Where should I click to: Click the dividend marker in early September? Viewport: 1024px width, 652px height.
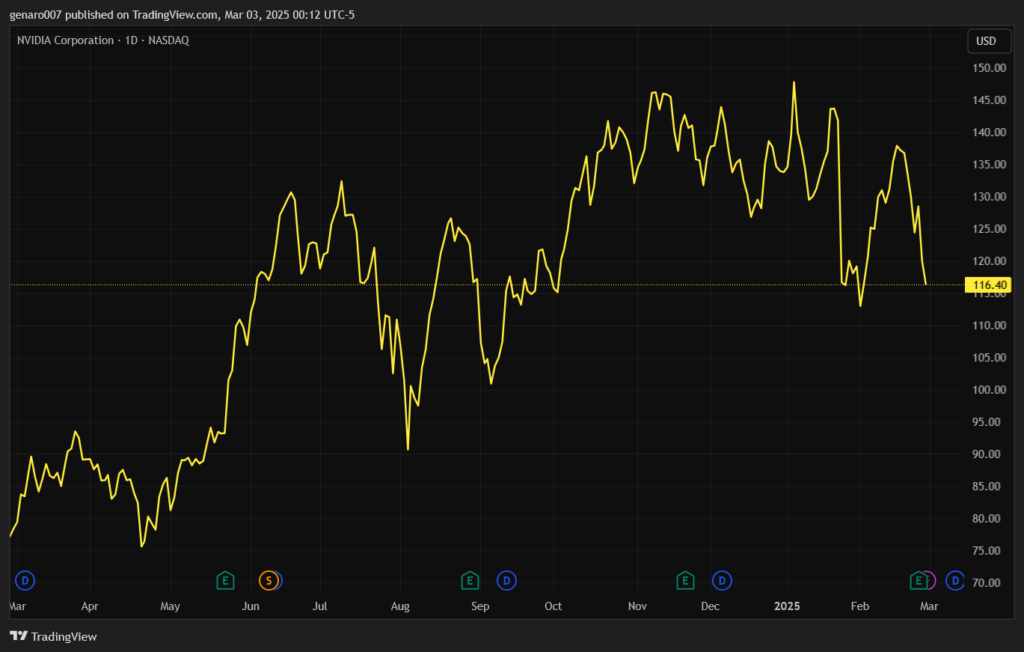(507, 580)
